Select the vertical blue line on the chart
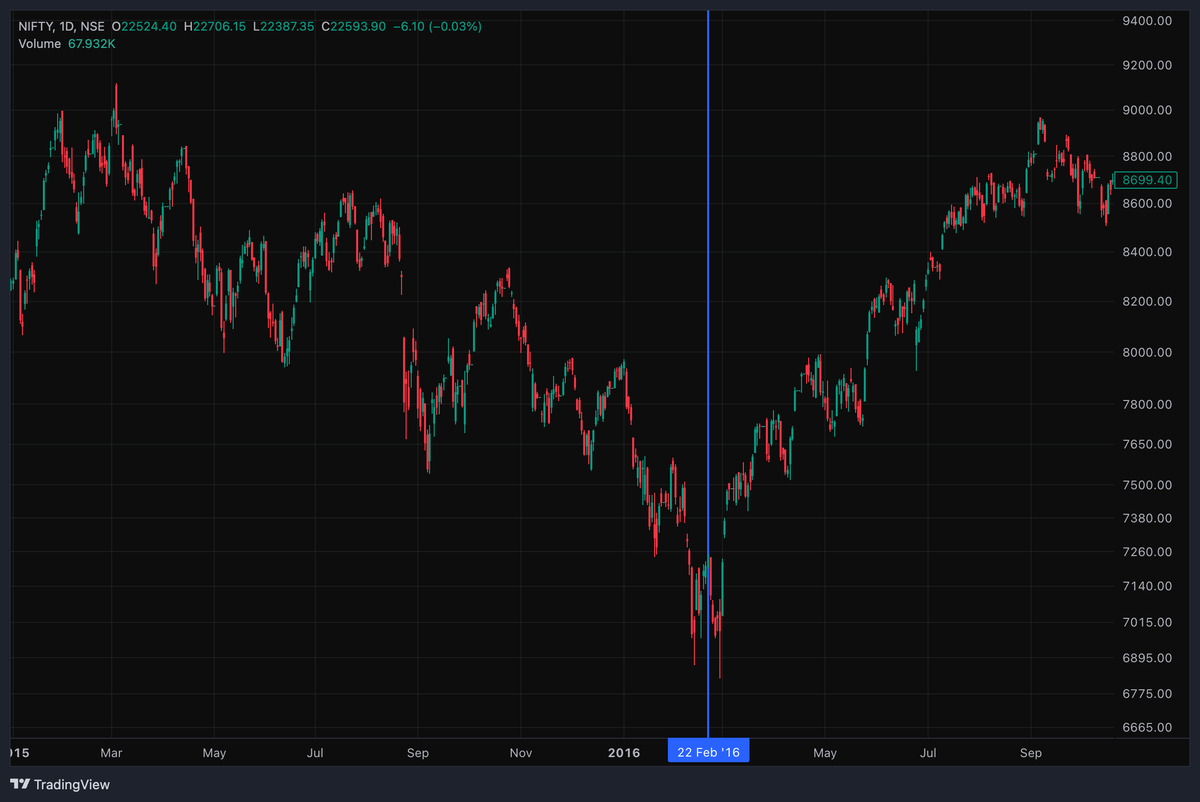The height and width of the screenshot is (802, 1200). coord(708,374)
